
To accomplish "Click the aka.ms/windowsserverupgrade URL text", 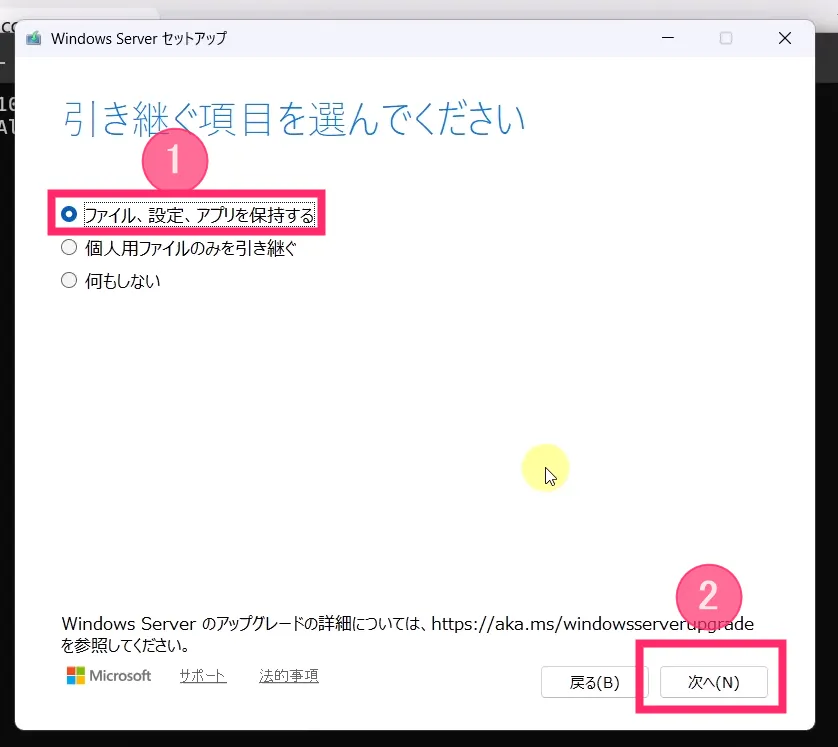I will tap(592, 624).
